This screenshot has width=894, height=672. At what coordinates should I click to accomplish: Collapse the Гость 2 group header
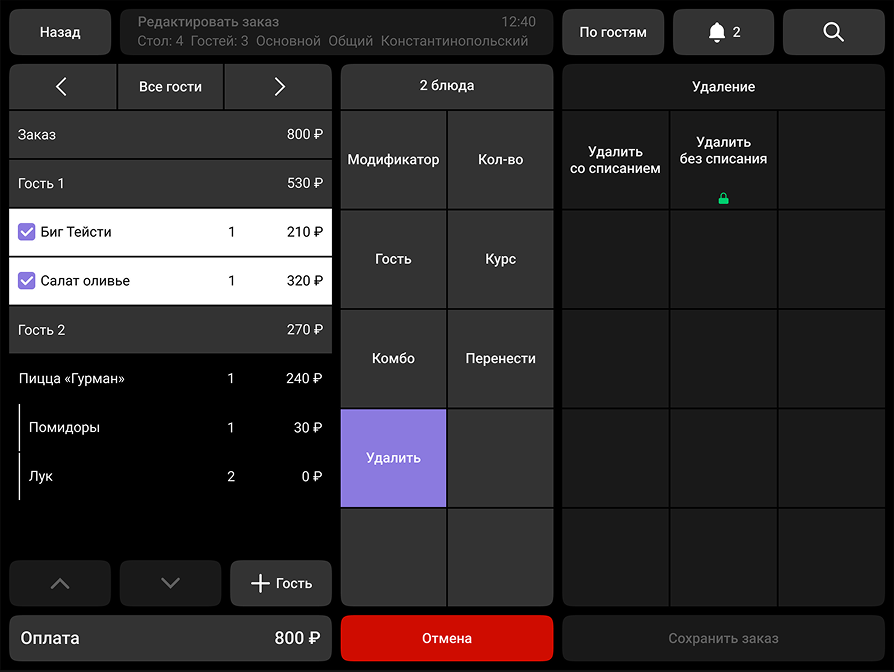(170, 330)
